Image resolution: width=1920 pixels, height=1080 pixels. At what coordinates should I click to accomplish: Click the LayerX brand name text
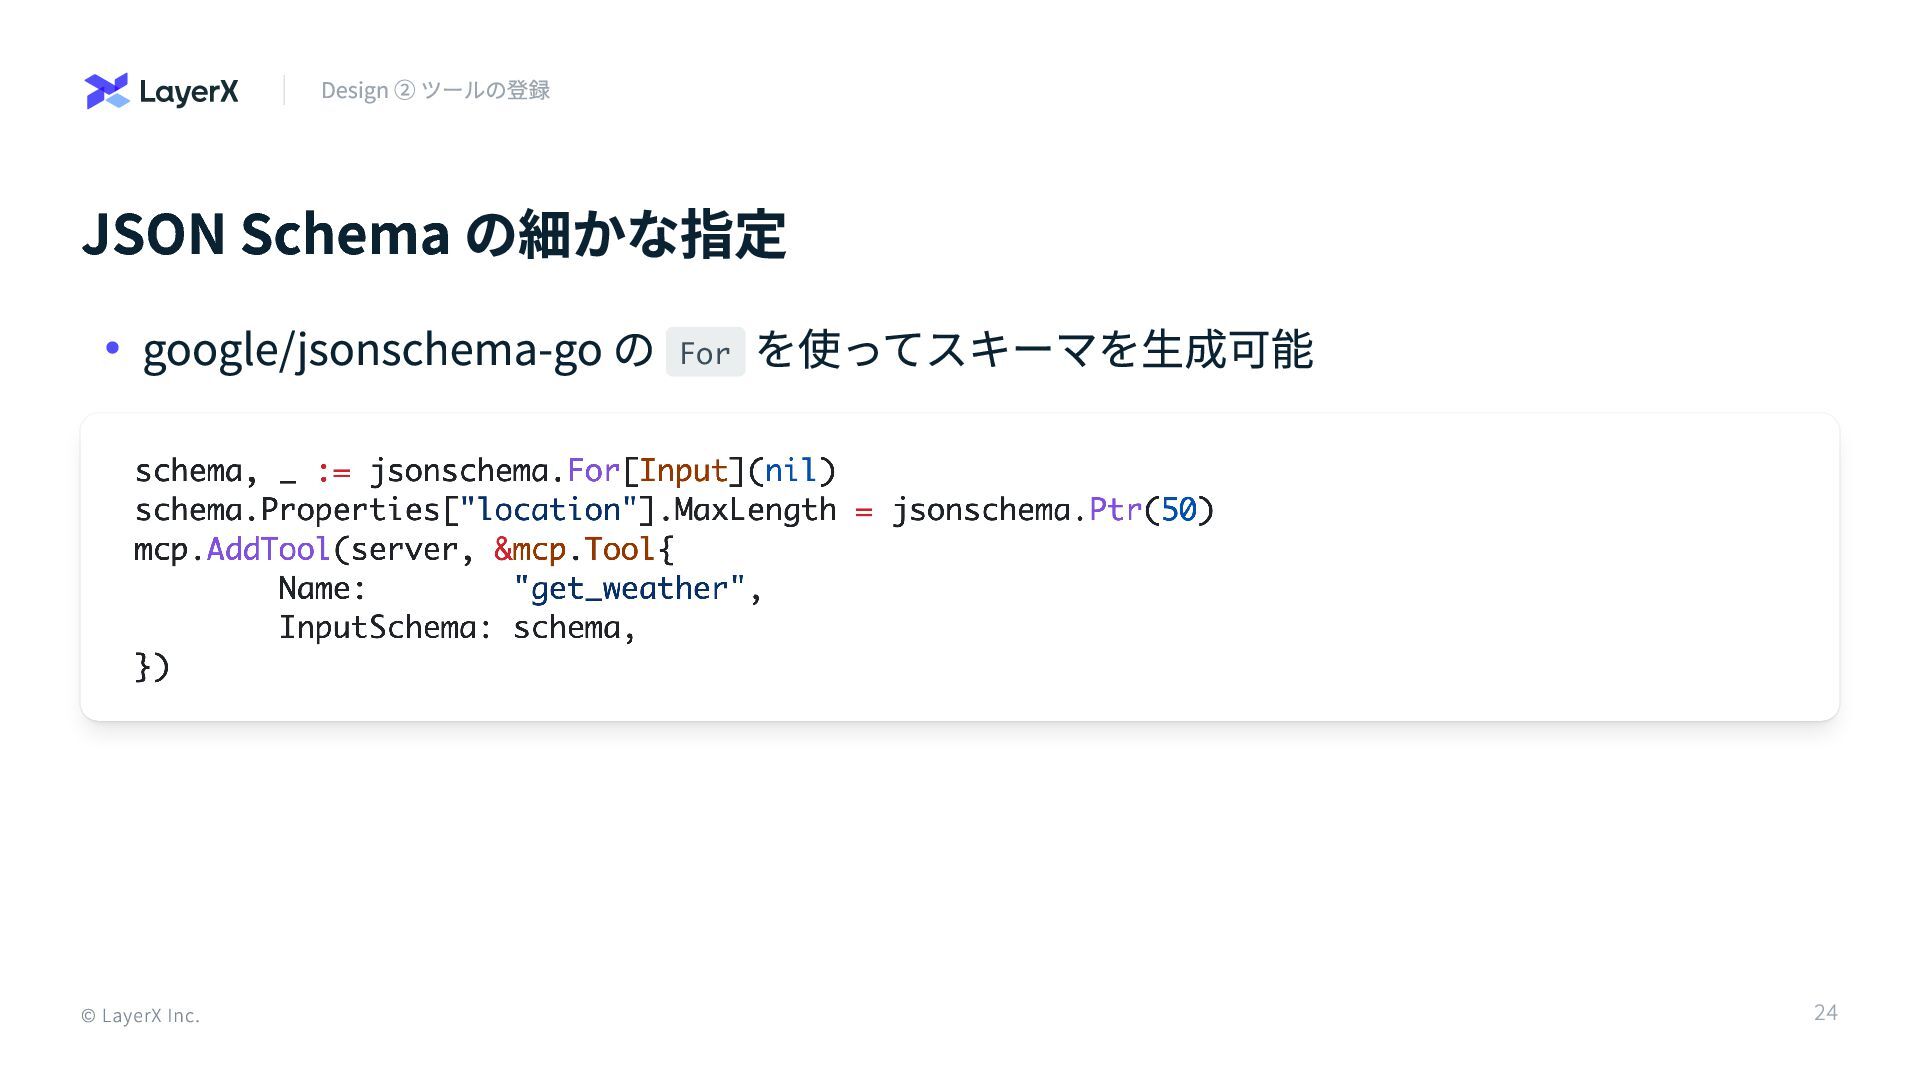pos(189,92)
